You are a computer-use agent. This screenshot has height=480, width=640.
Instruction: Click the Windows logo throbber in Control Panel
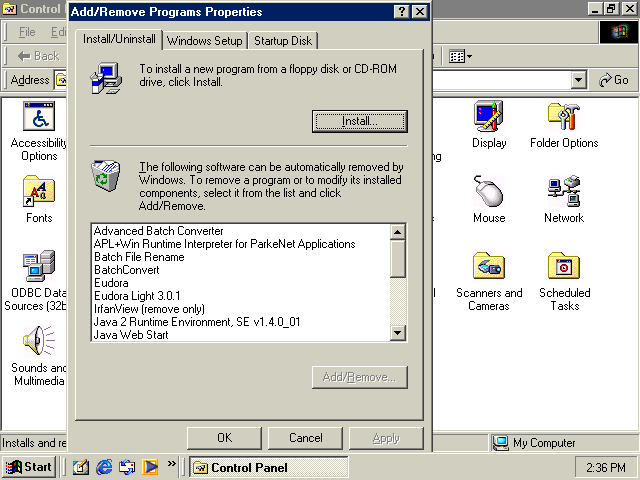click(619, 32)
